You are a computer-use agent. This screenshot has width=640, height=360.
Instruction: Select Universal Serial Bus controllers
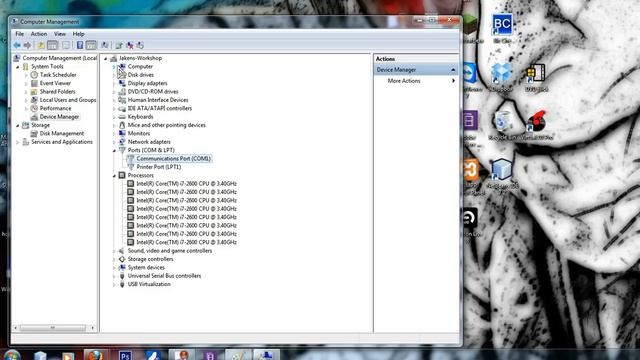[x=164, y=276]
